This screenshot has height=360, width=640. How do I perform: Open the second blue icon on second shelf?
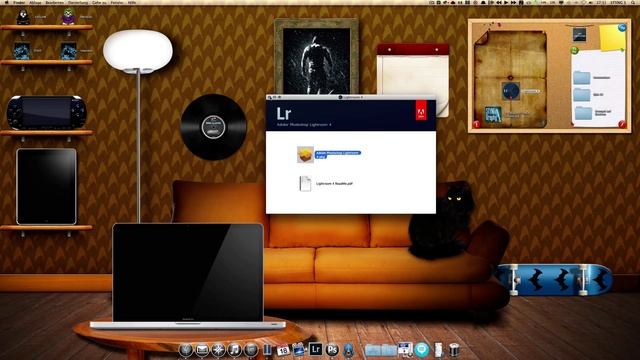click(x=68, y=51)
